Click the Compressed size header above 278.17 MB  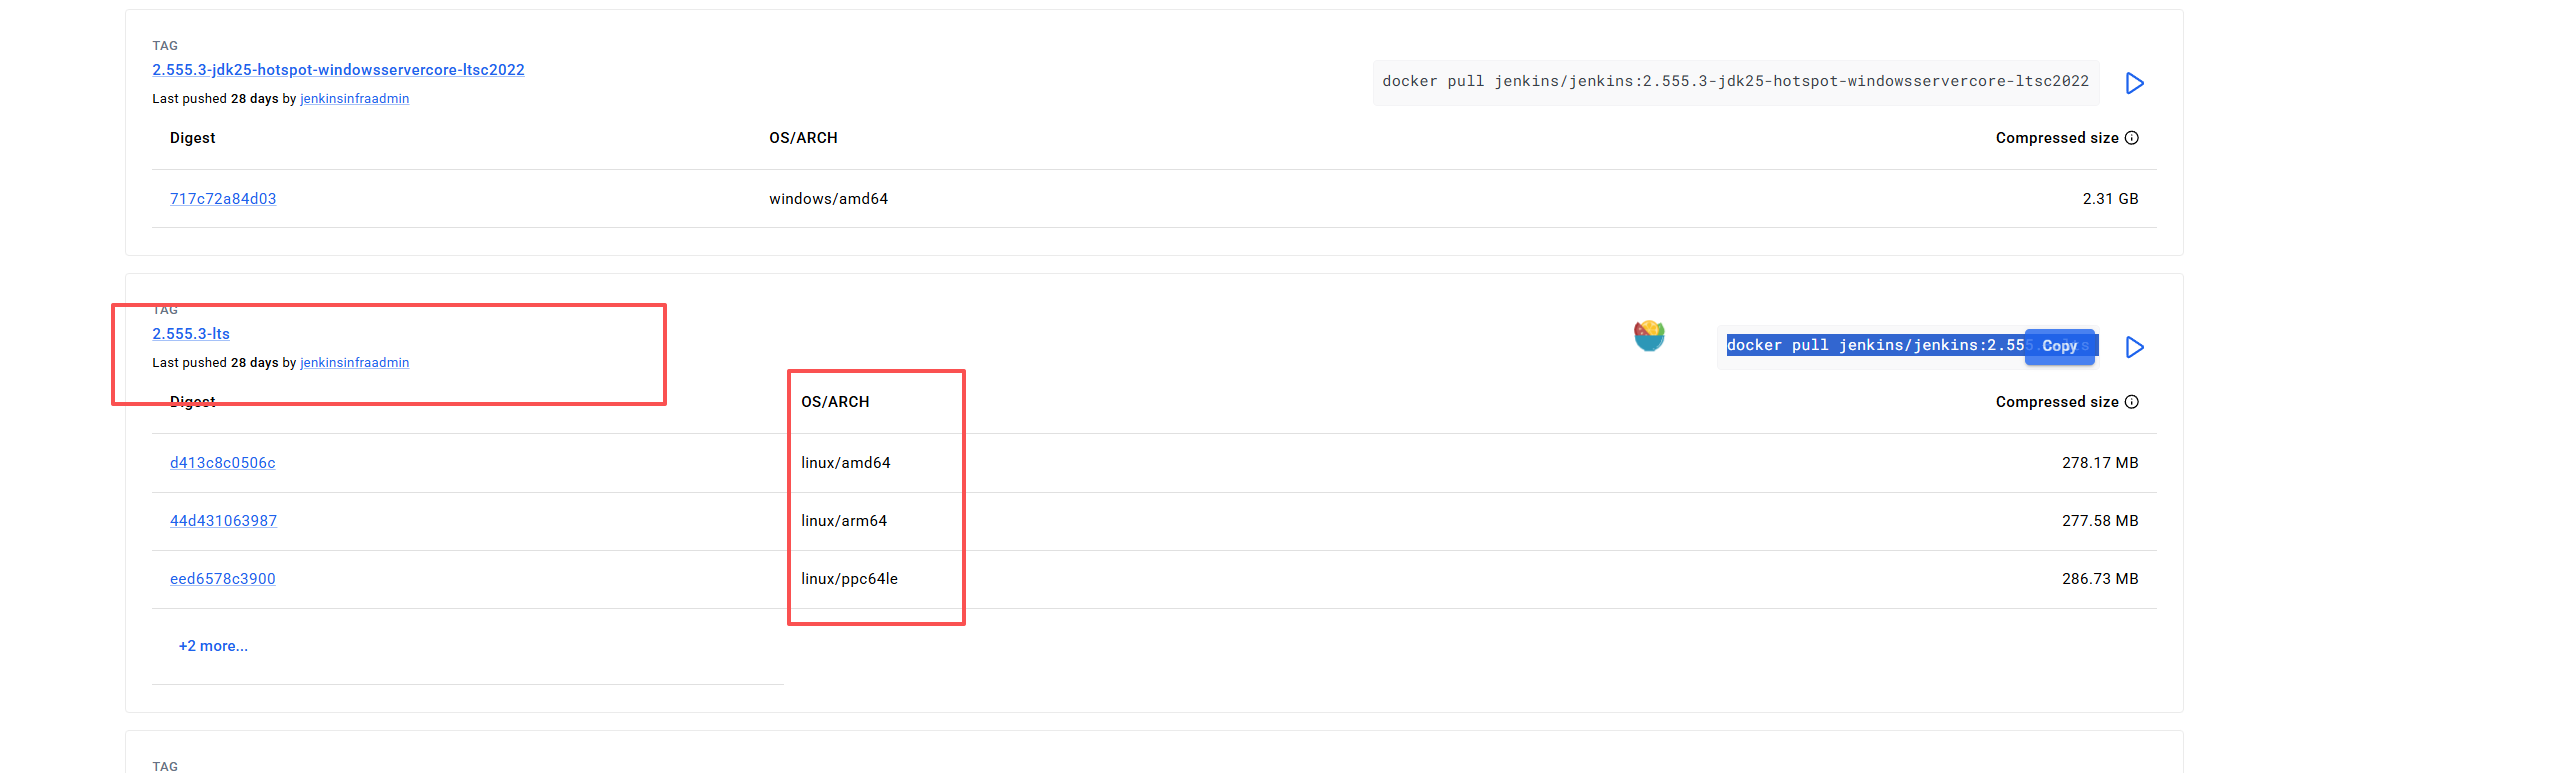2057,402
